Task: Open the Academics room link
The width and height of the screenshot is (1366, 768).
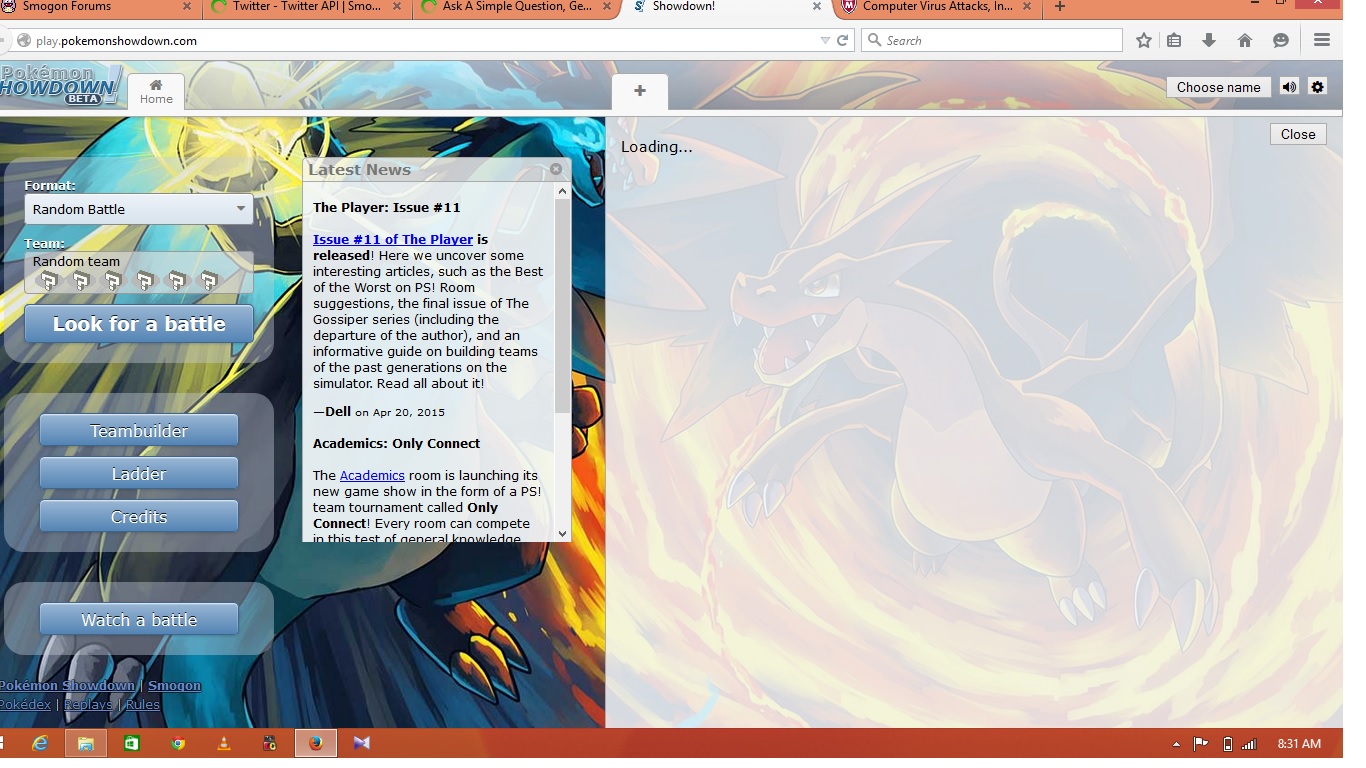Action: point(372,475)
